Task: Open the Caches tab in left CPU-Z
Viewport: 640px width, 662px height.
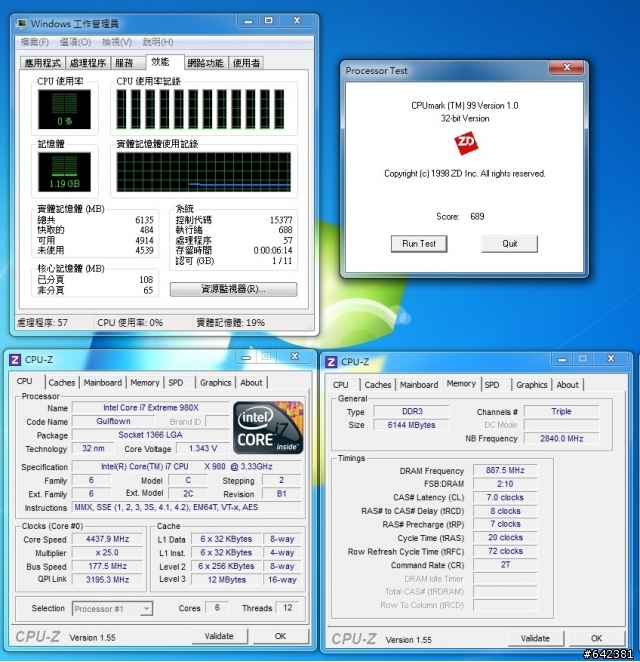Action: (x=62, y=383)
